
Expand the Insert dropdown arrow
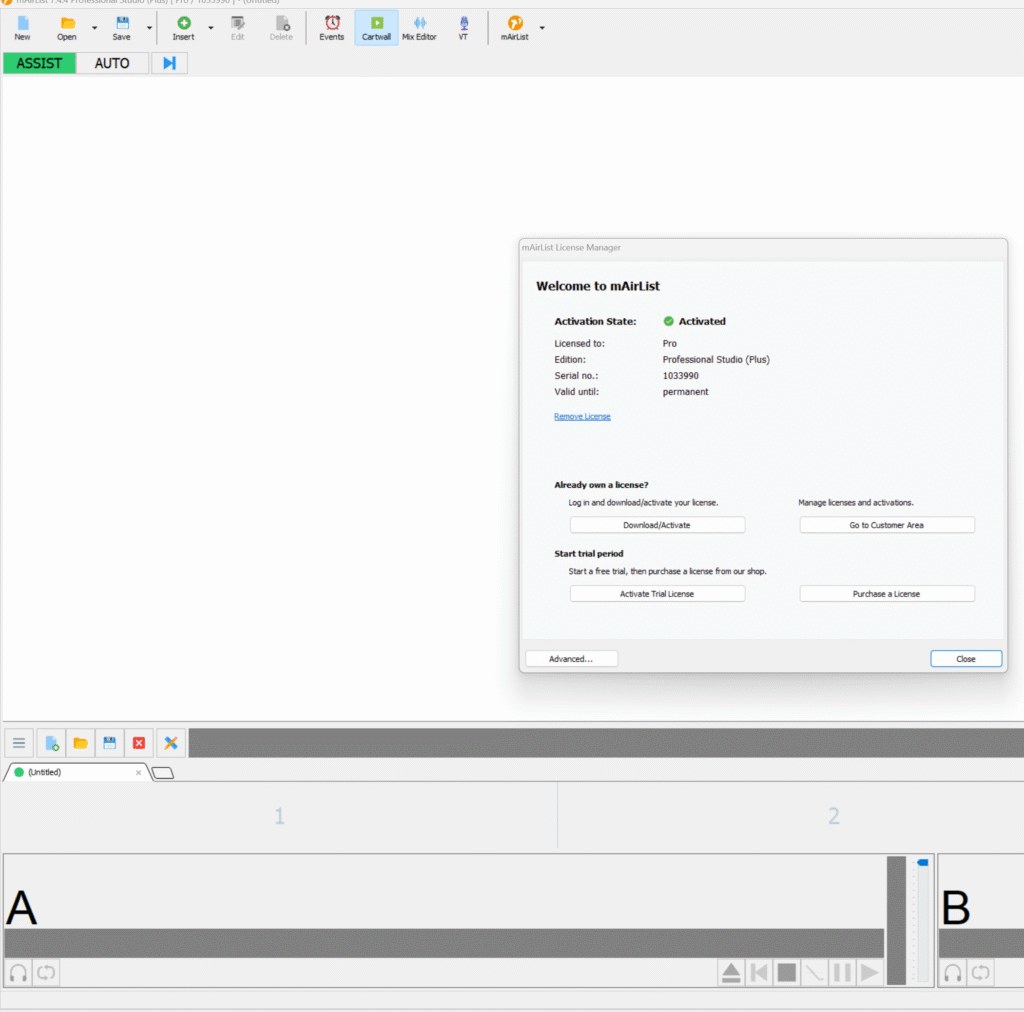tap(210, 28)
